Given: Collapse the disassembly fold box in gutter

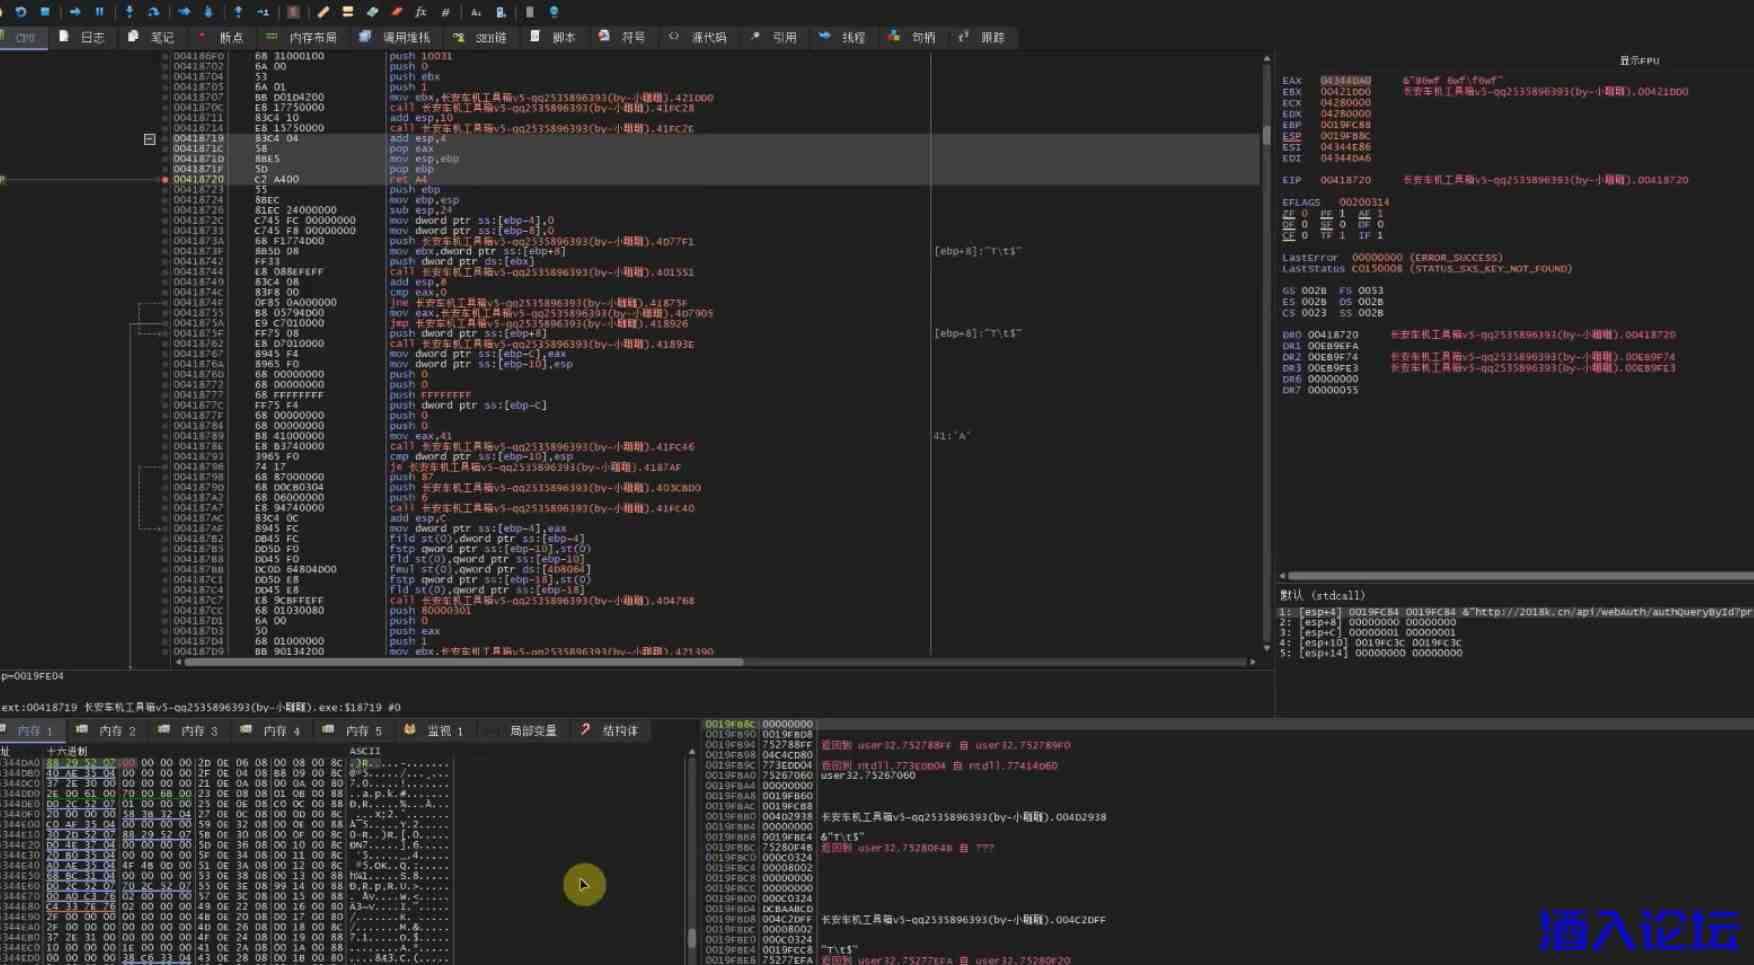Looking at the screenshot, I should coord(149,139).
